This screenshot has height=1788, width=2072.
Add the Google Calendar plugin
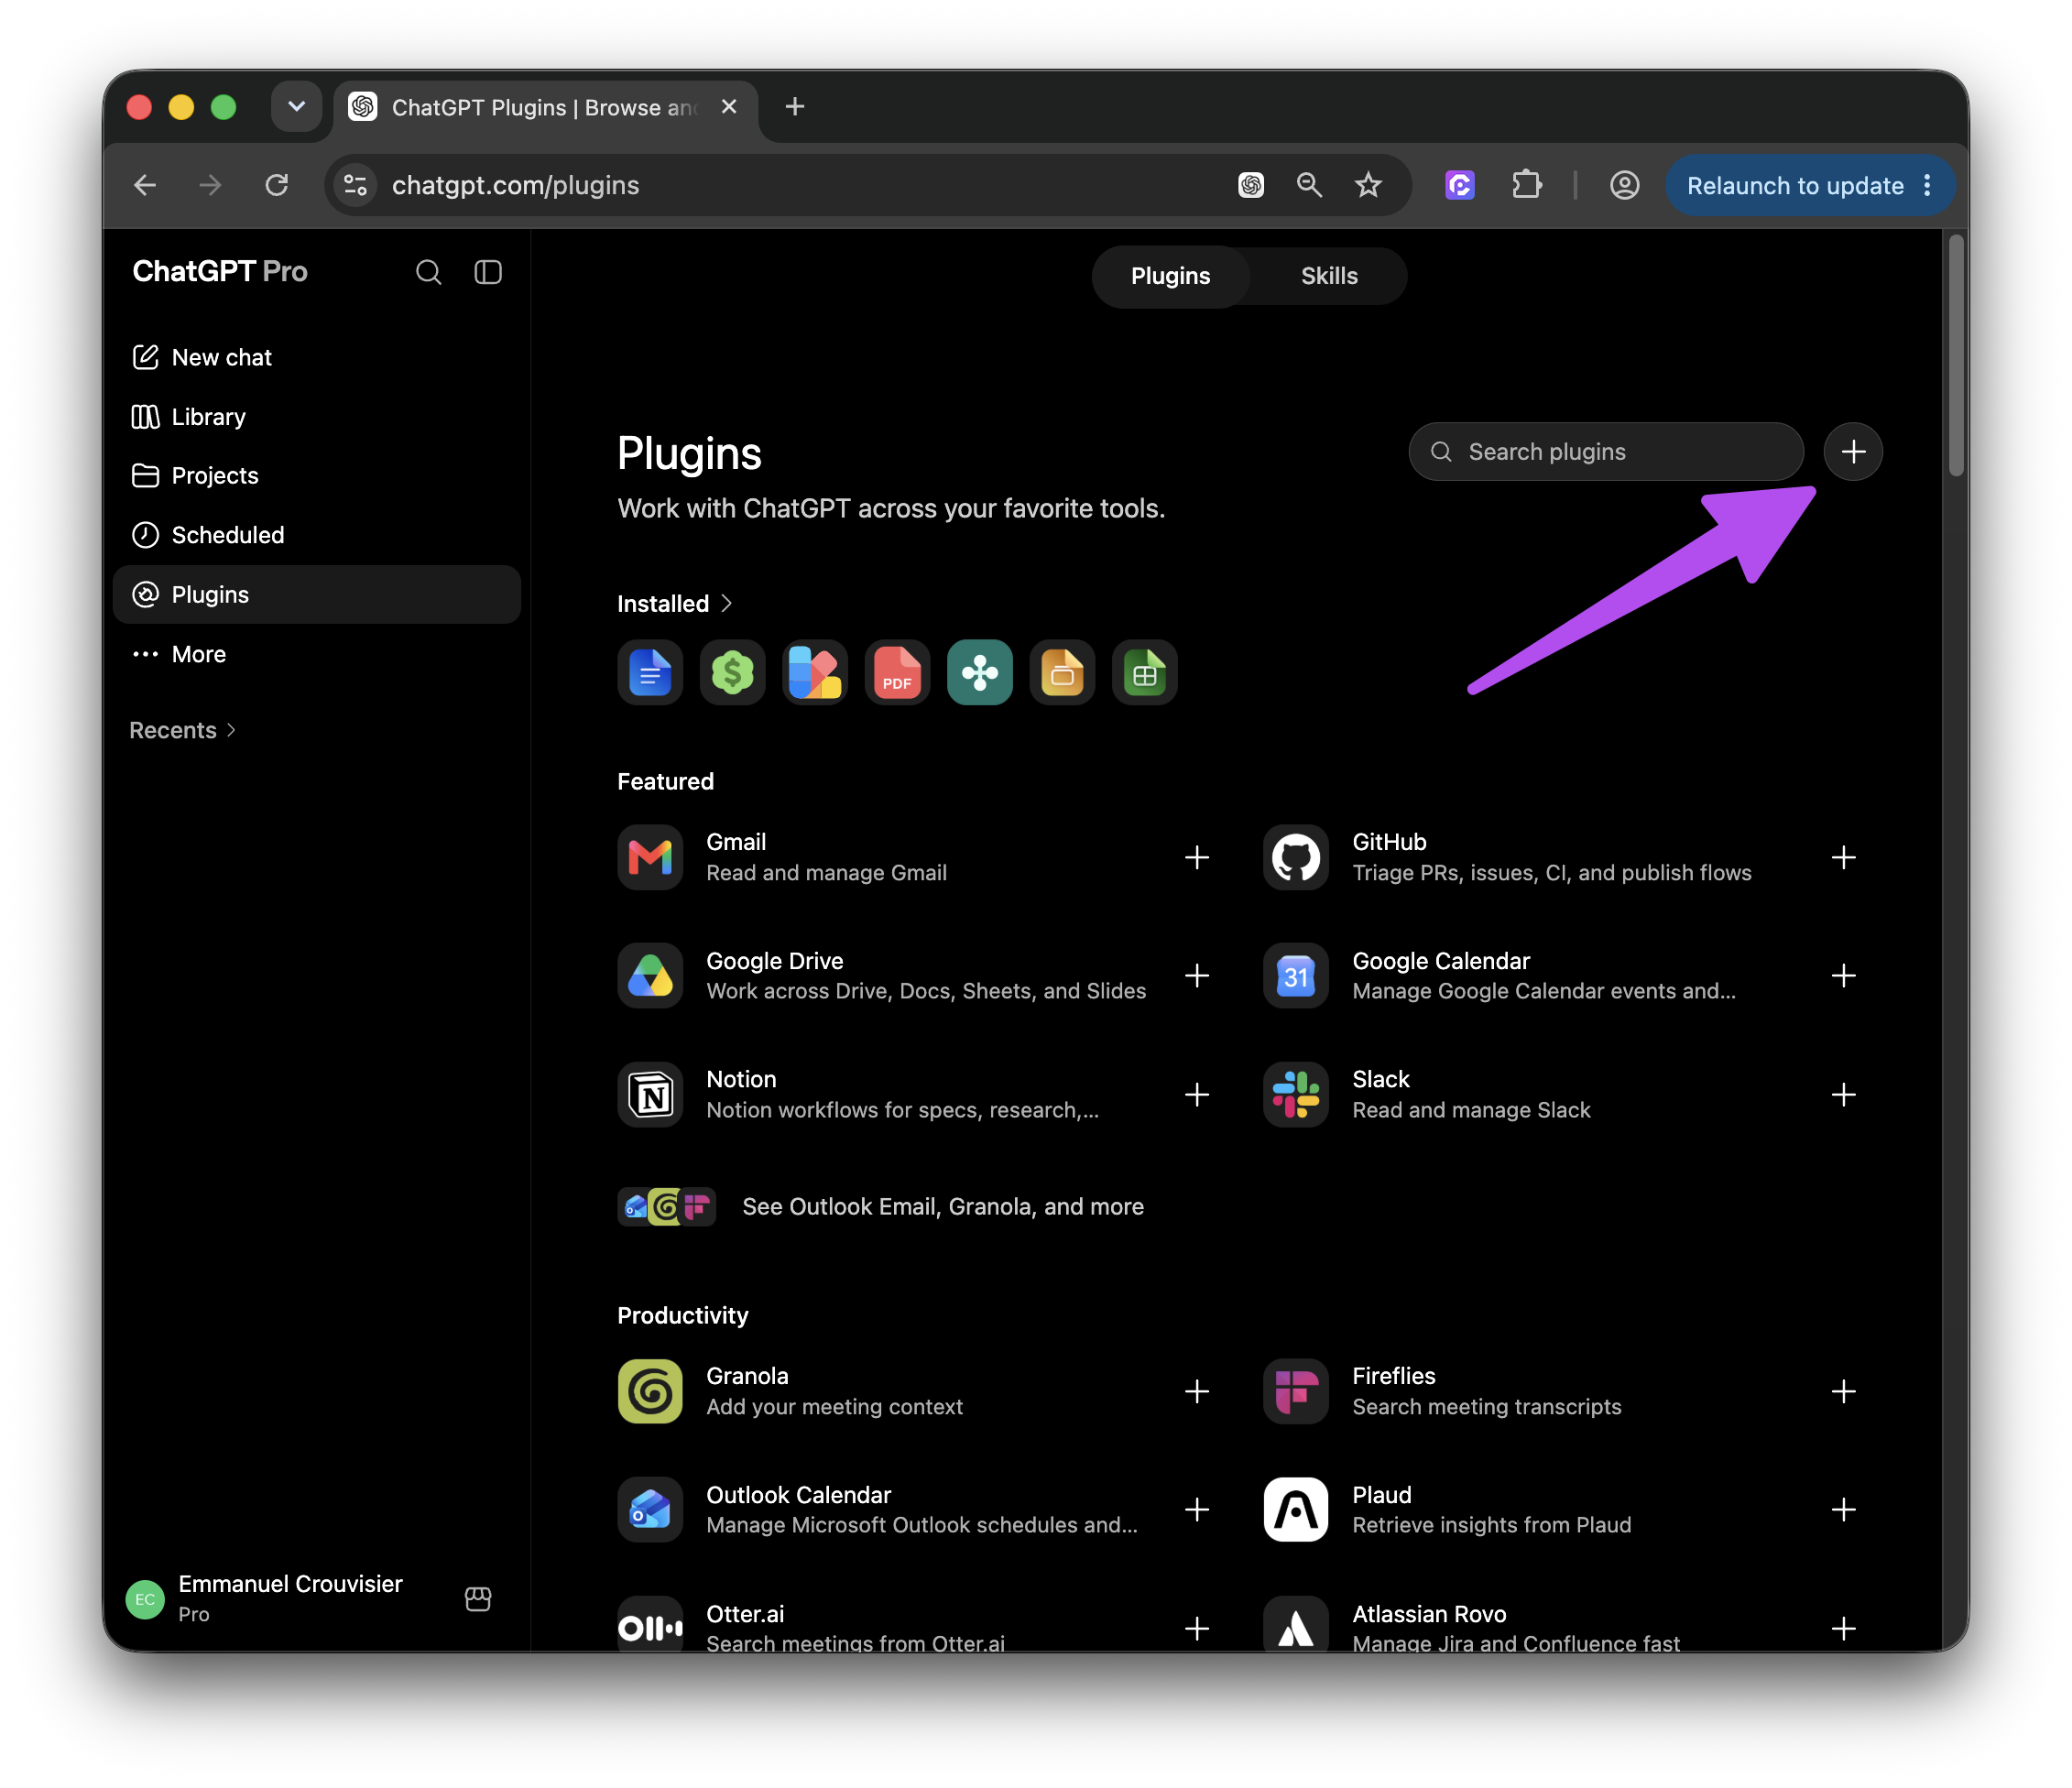coord(1844,975)
